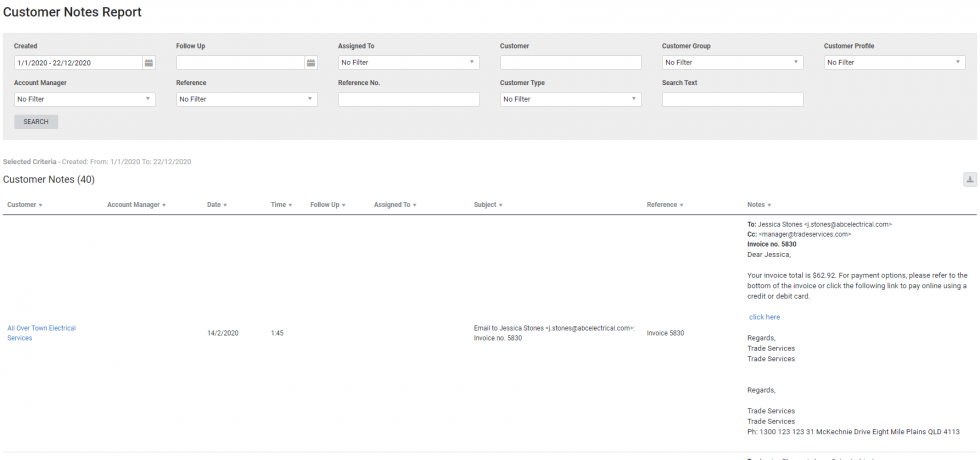Click the download report icon
The height and width of the screenshot is (460, 980).
click(969, 180)
